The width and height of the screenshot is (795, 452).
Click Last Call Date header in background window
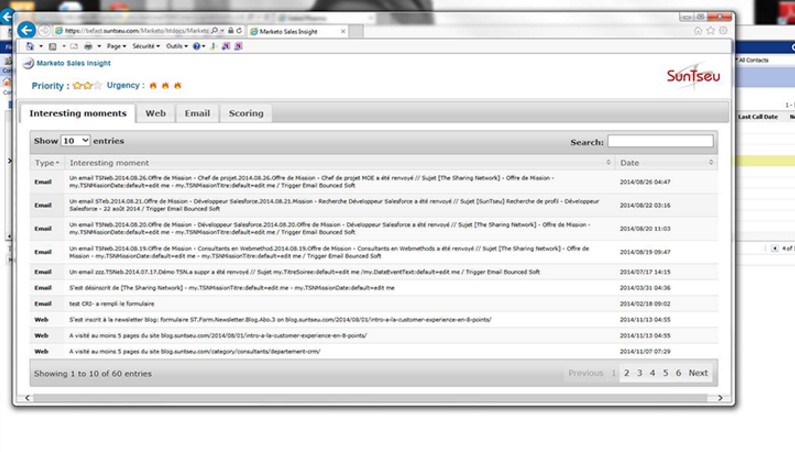point(758,117)
